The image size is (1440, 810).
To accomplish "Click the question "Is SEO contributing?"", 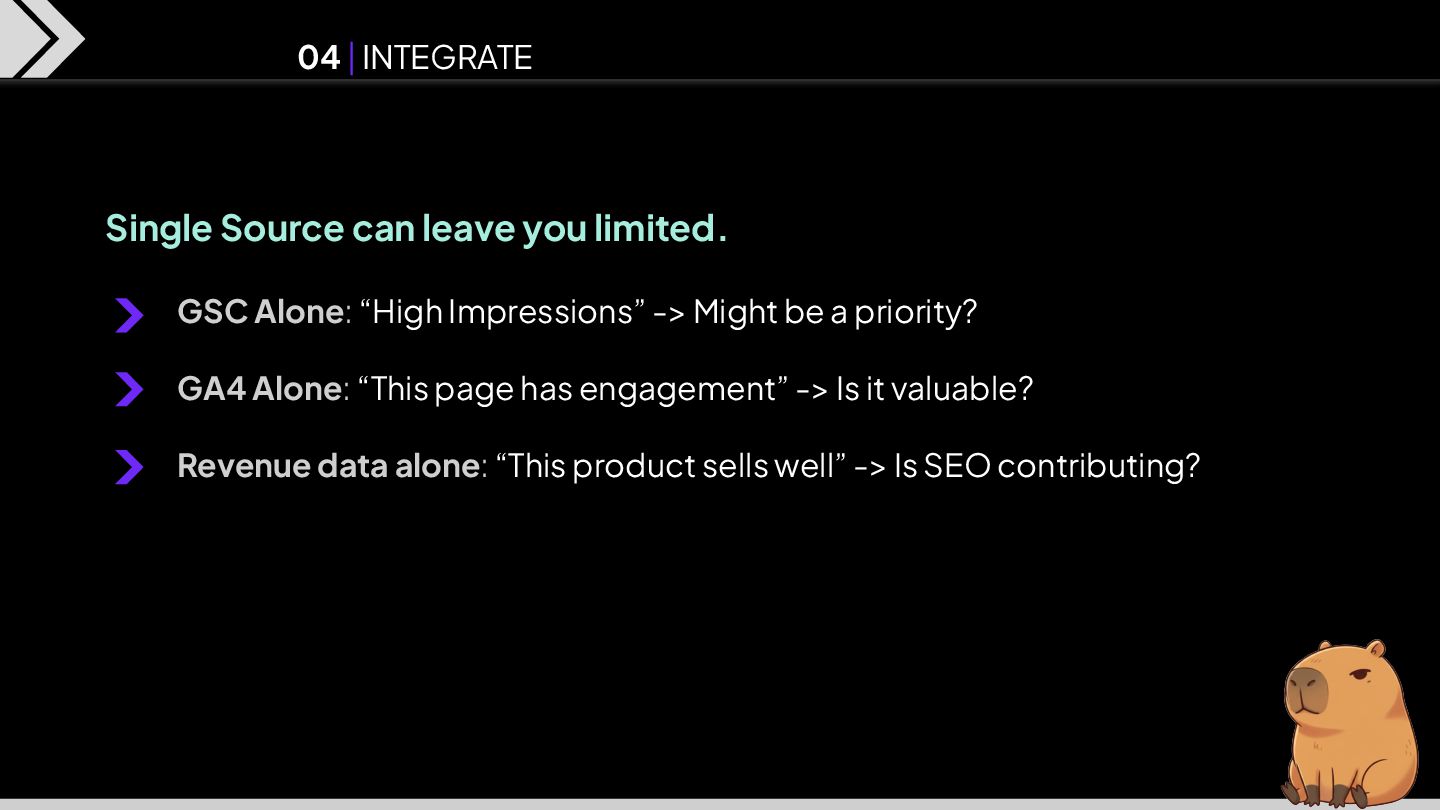I will pyautogui.click(x=1047, y=466).
